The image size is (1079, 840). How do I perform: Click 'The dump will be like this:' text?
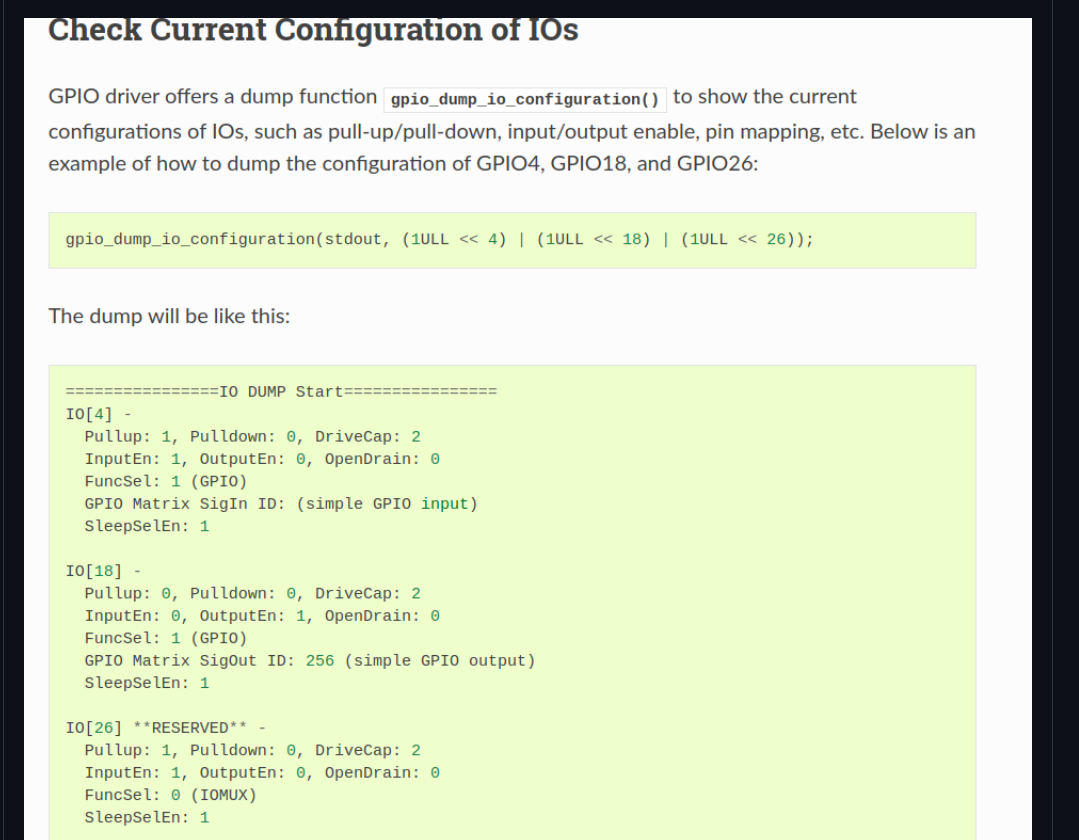click(169, 316)
